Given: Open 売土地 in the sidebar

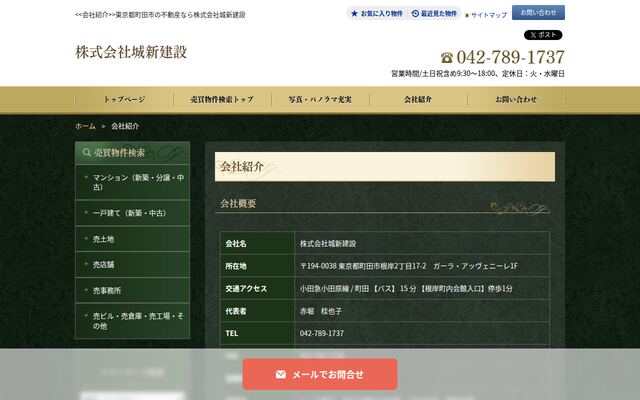Looking at the screenshot, I should click(132, 239).
